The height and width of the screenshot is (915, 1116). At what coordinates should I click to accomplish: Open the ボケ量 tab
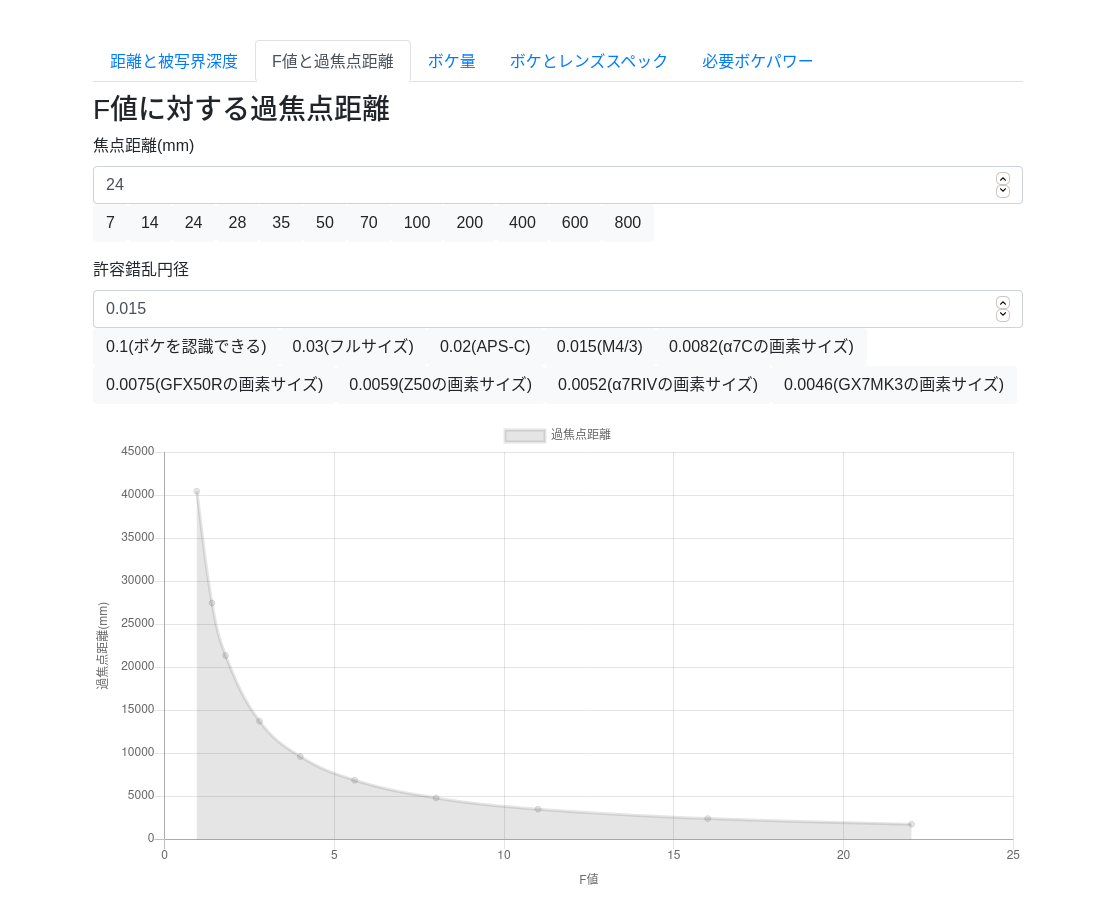pos(451,61)
